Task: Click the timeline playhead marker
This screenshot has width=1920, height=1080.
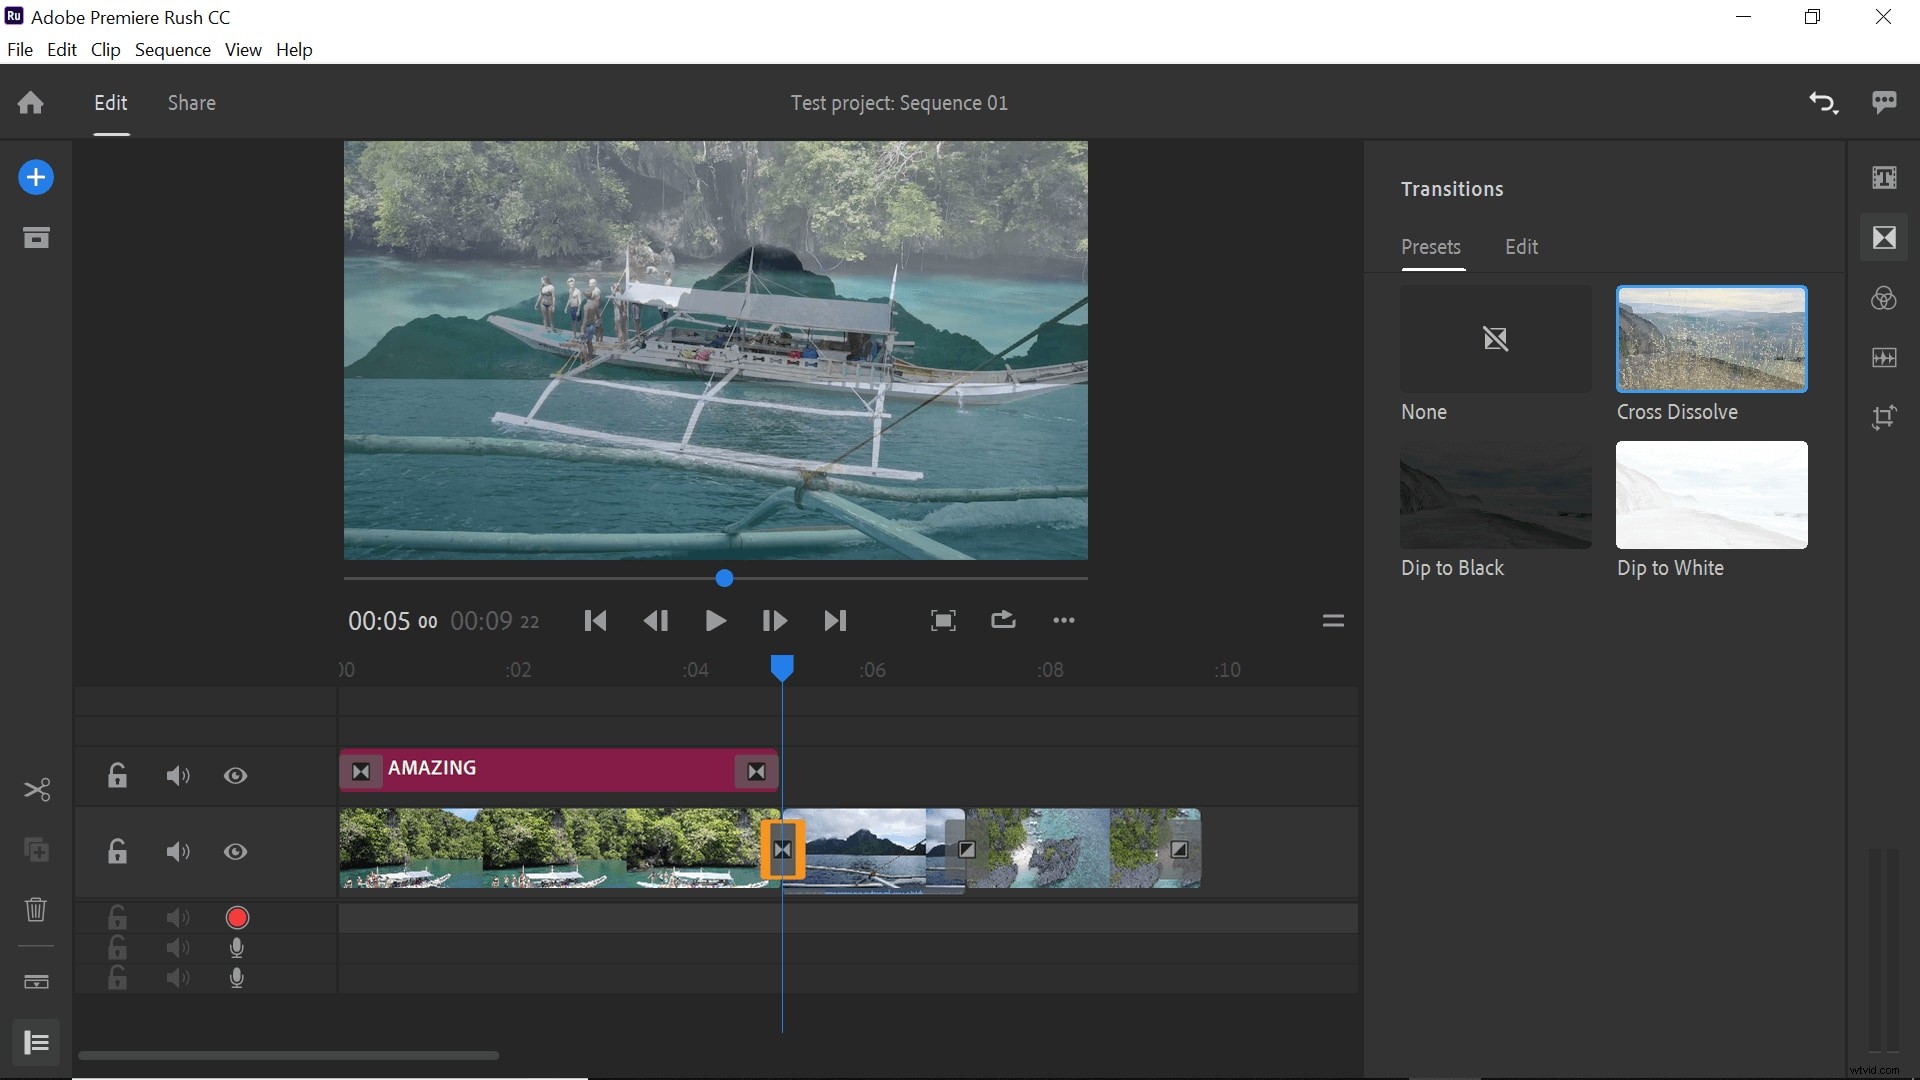Action: tap(782, 668)
